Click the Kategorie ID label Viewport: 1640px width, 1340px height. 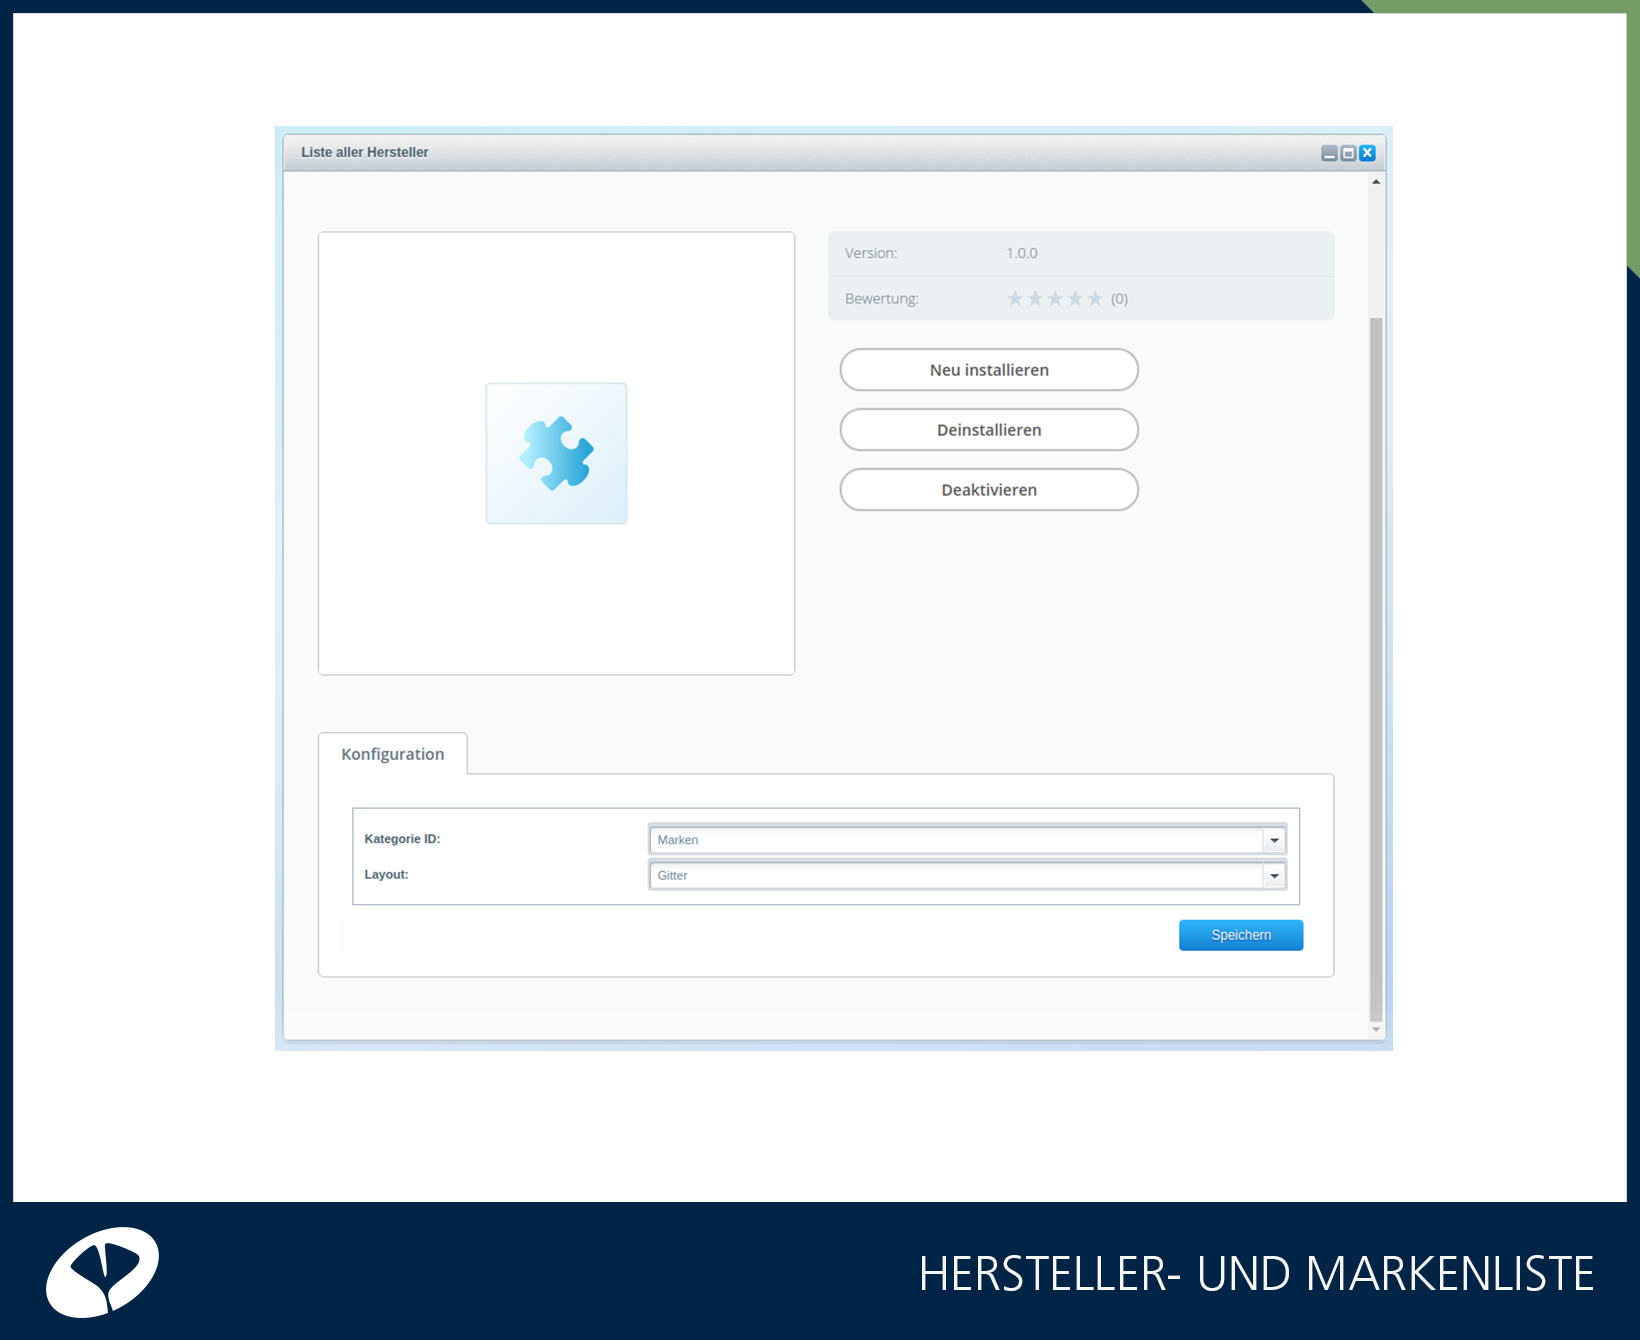pos(402,839)
